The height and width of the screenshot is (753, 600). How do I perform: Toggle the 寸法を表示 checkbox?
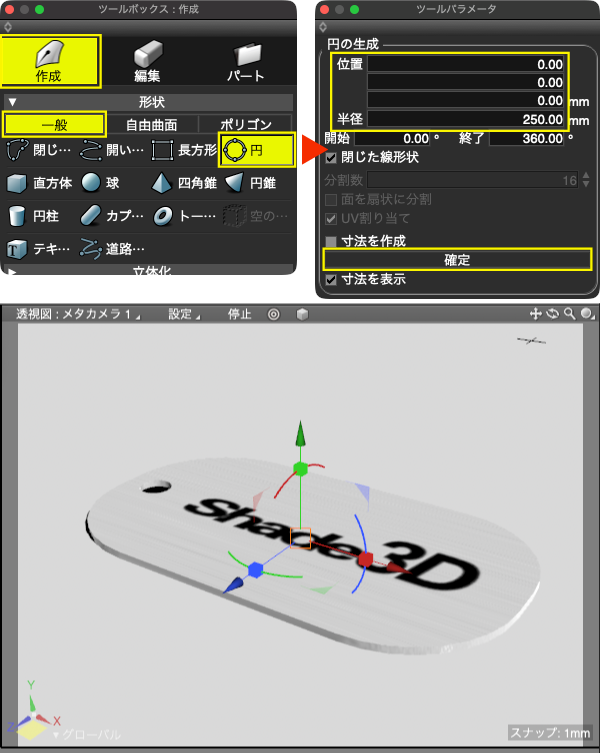331,279
